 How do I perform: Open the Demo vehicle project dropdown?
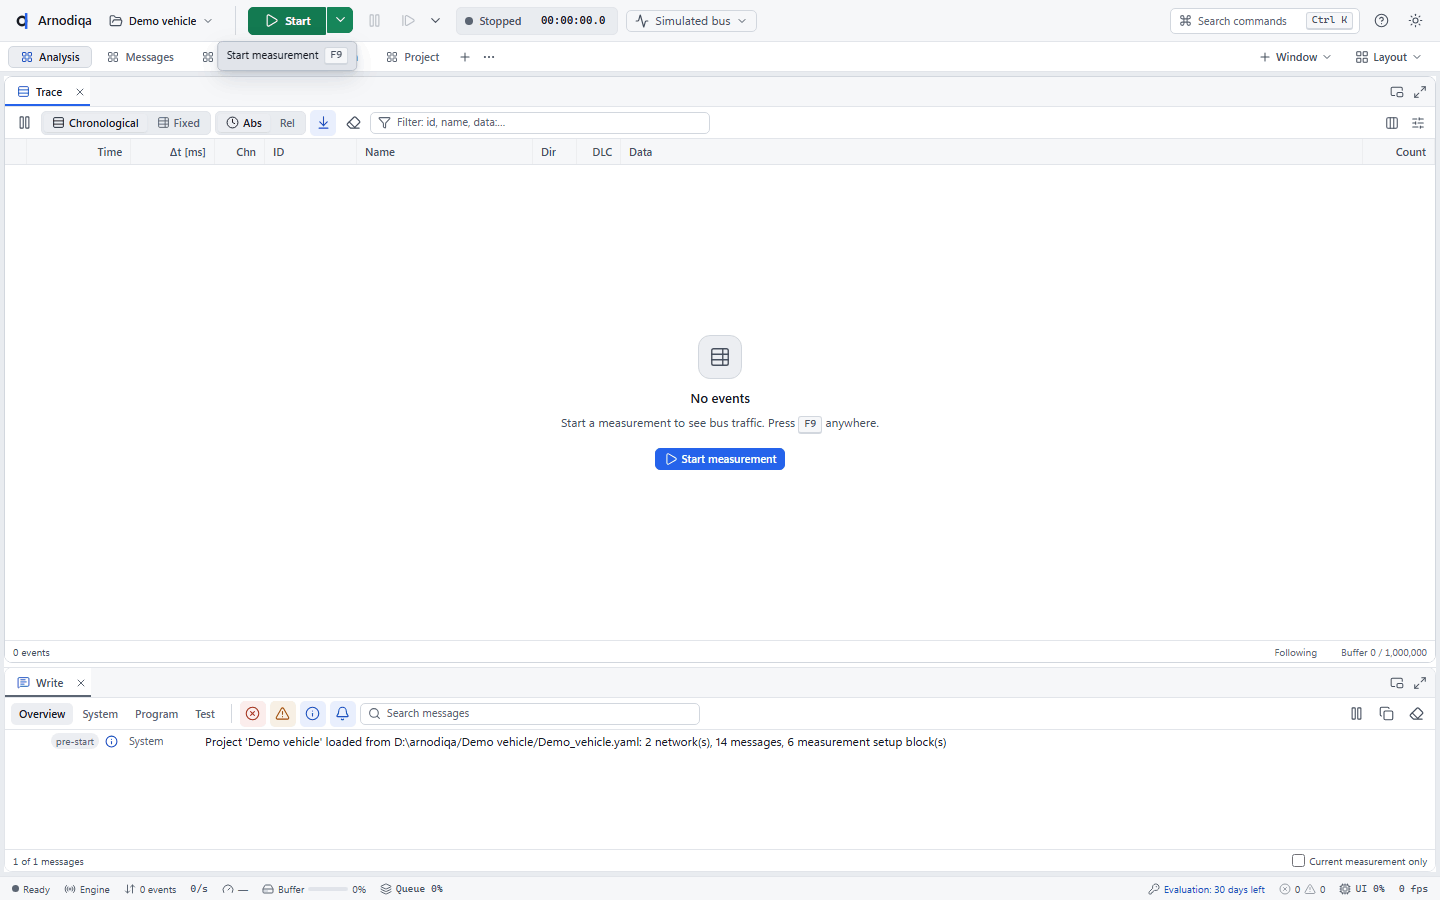[x=161, y=21]
